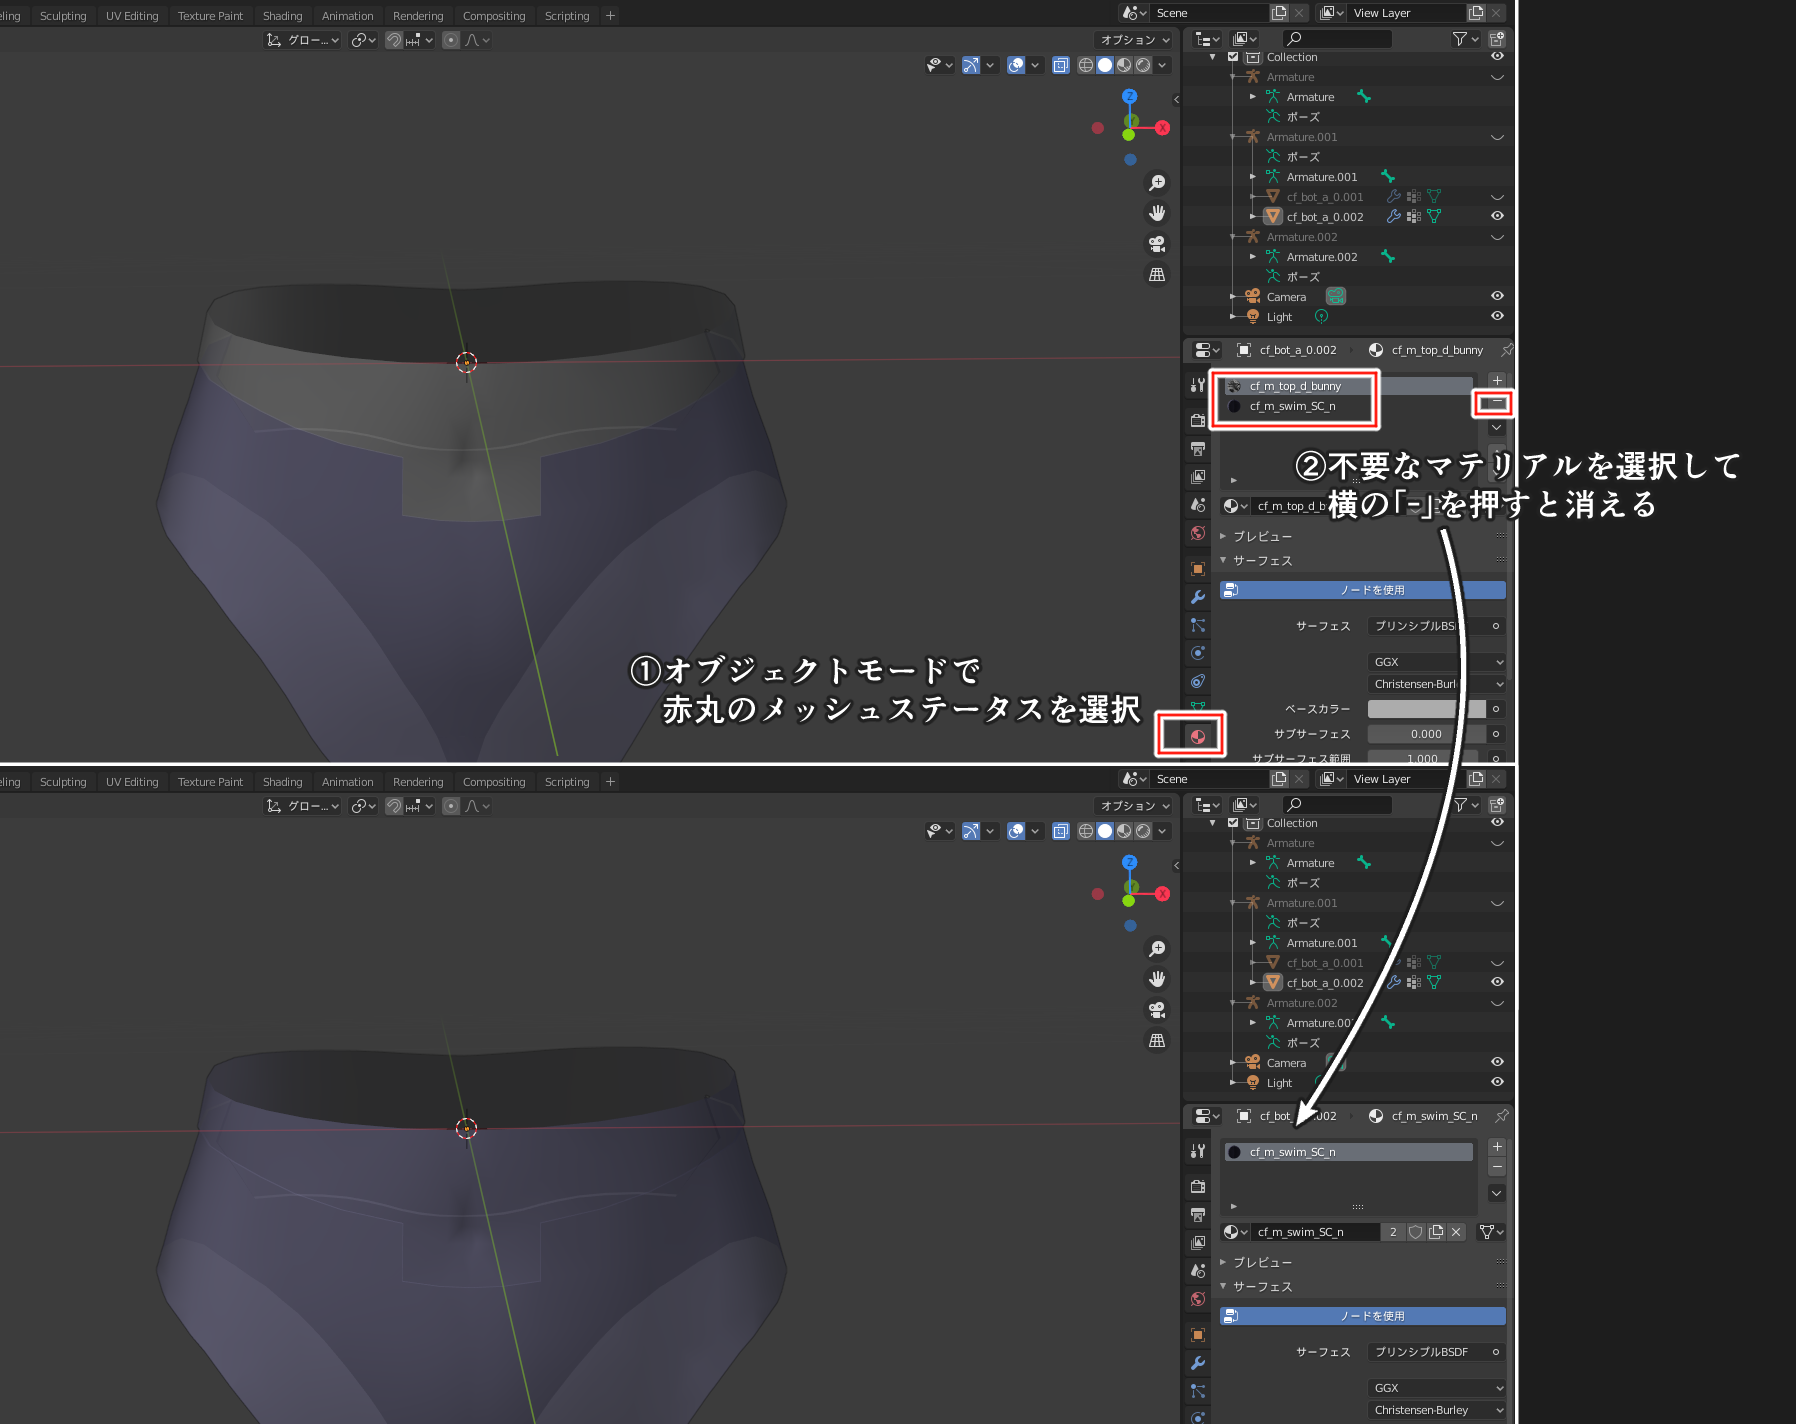Uncheck Collection checkbox in upper outliner

pos(1233,57)
